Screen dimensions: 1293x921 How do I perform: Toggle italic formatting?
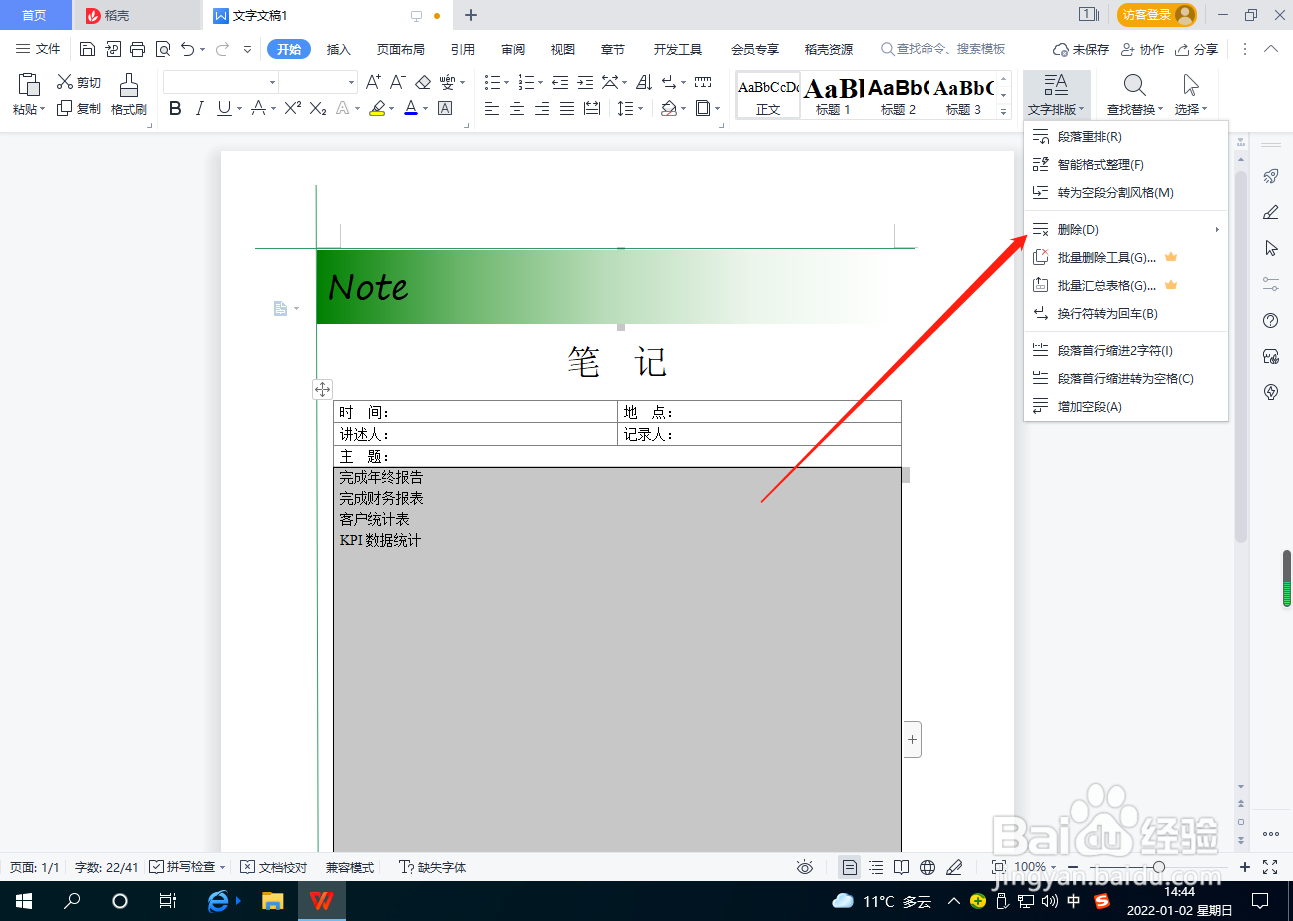pos(199,108)
